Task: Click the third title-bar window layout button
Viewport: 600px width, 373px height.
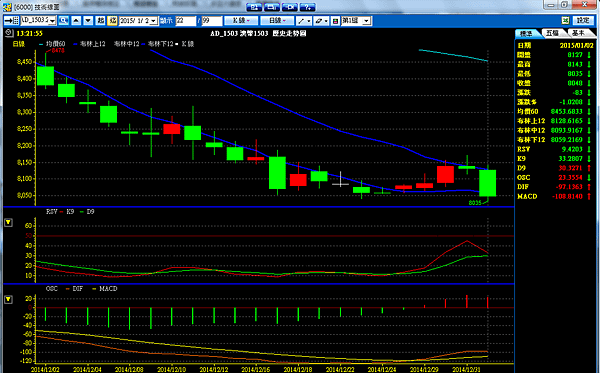Action: coord(290,7)
